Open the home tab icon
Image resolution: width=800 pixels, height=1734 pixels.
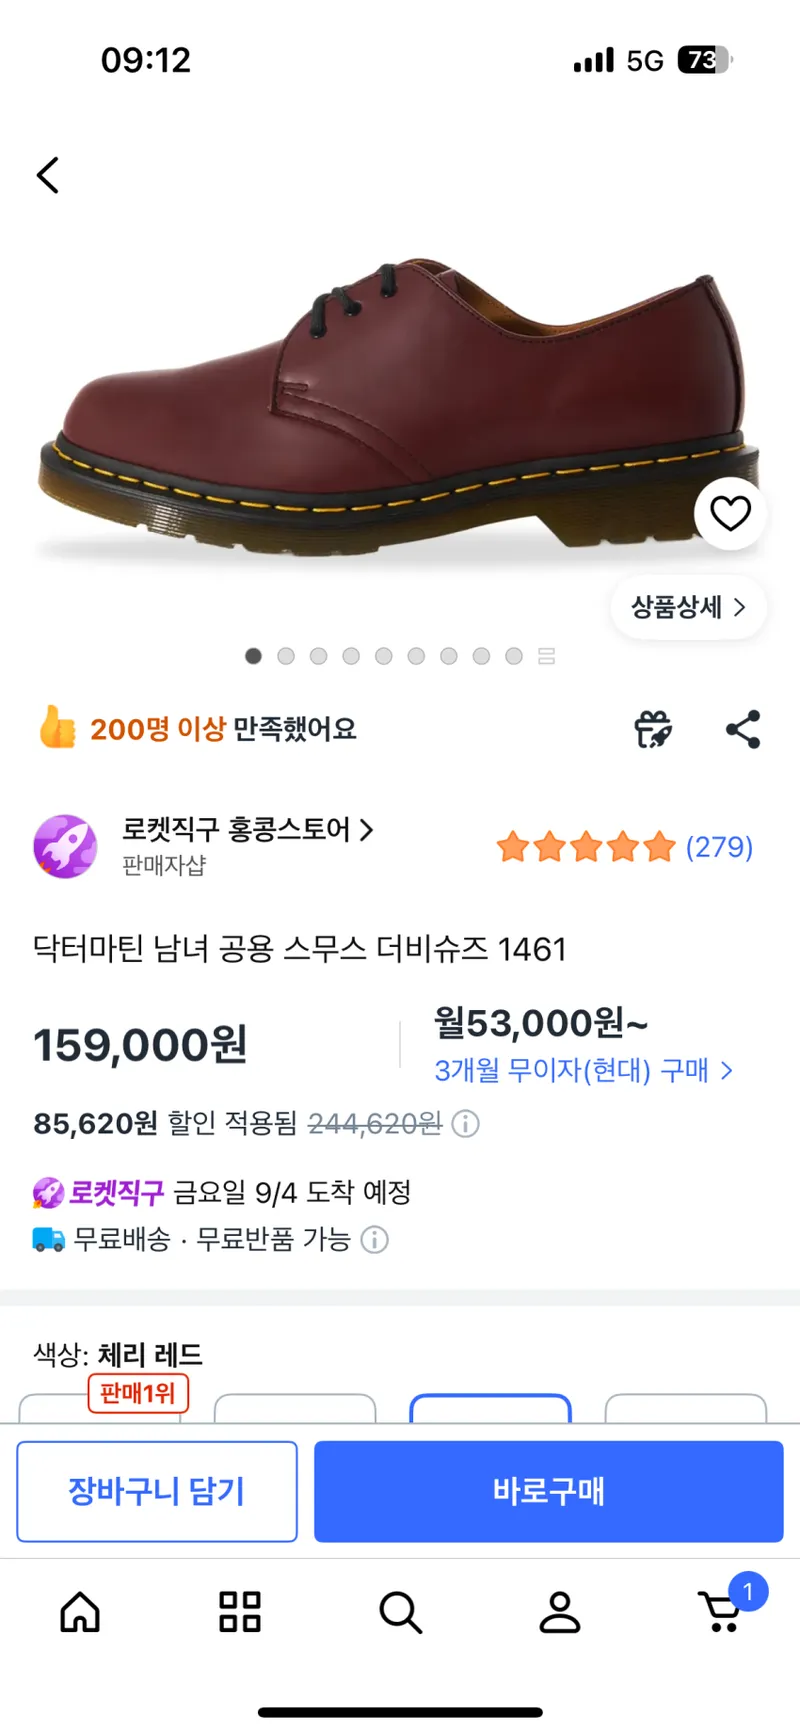[x=80, y=1612]
